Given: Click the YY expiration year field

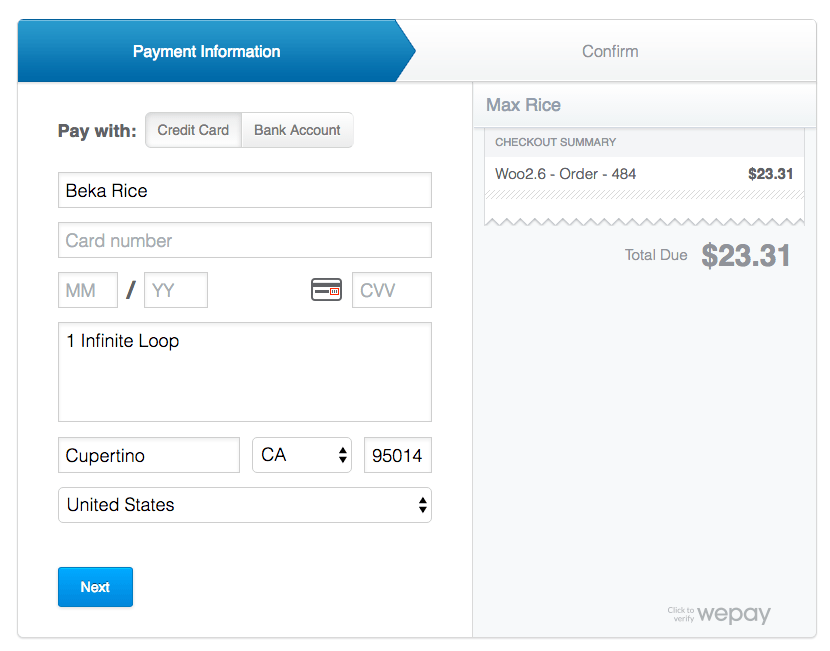Looking at the screenshot, I should point(176,290).
